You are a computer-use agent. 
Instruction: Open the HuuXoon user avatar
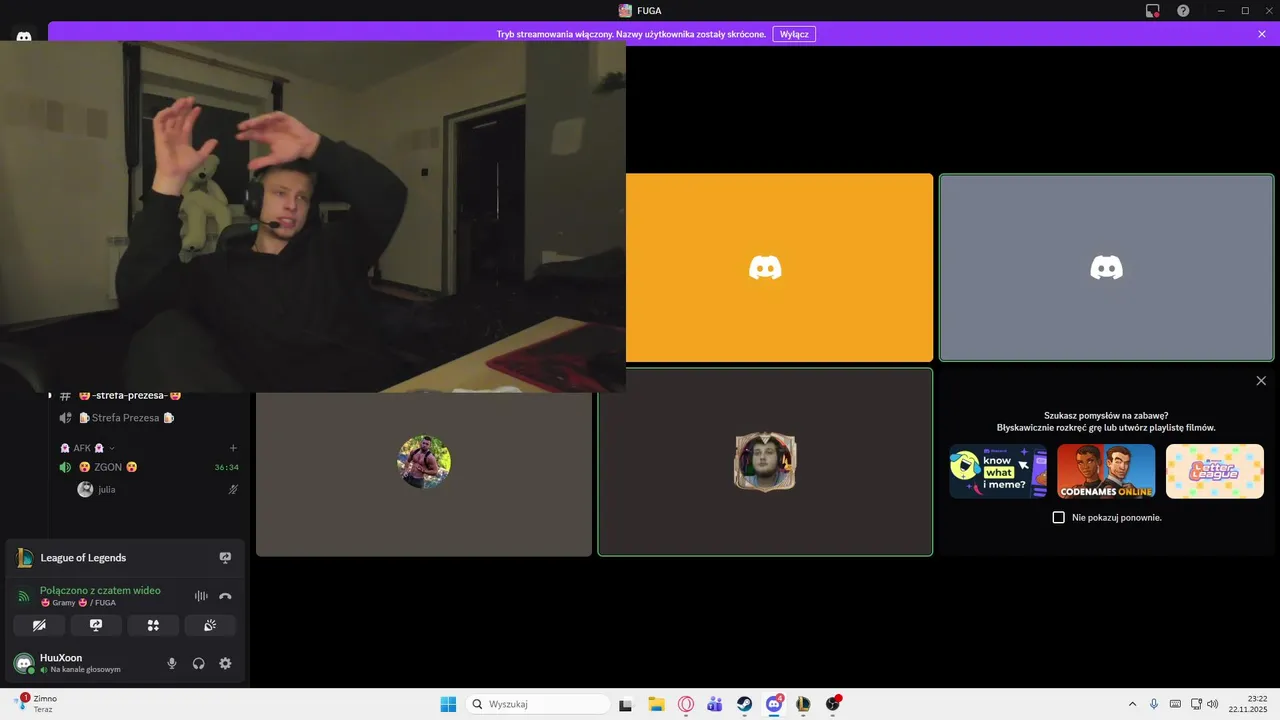click(x=24, y=663)
